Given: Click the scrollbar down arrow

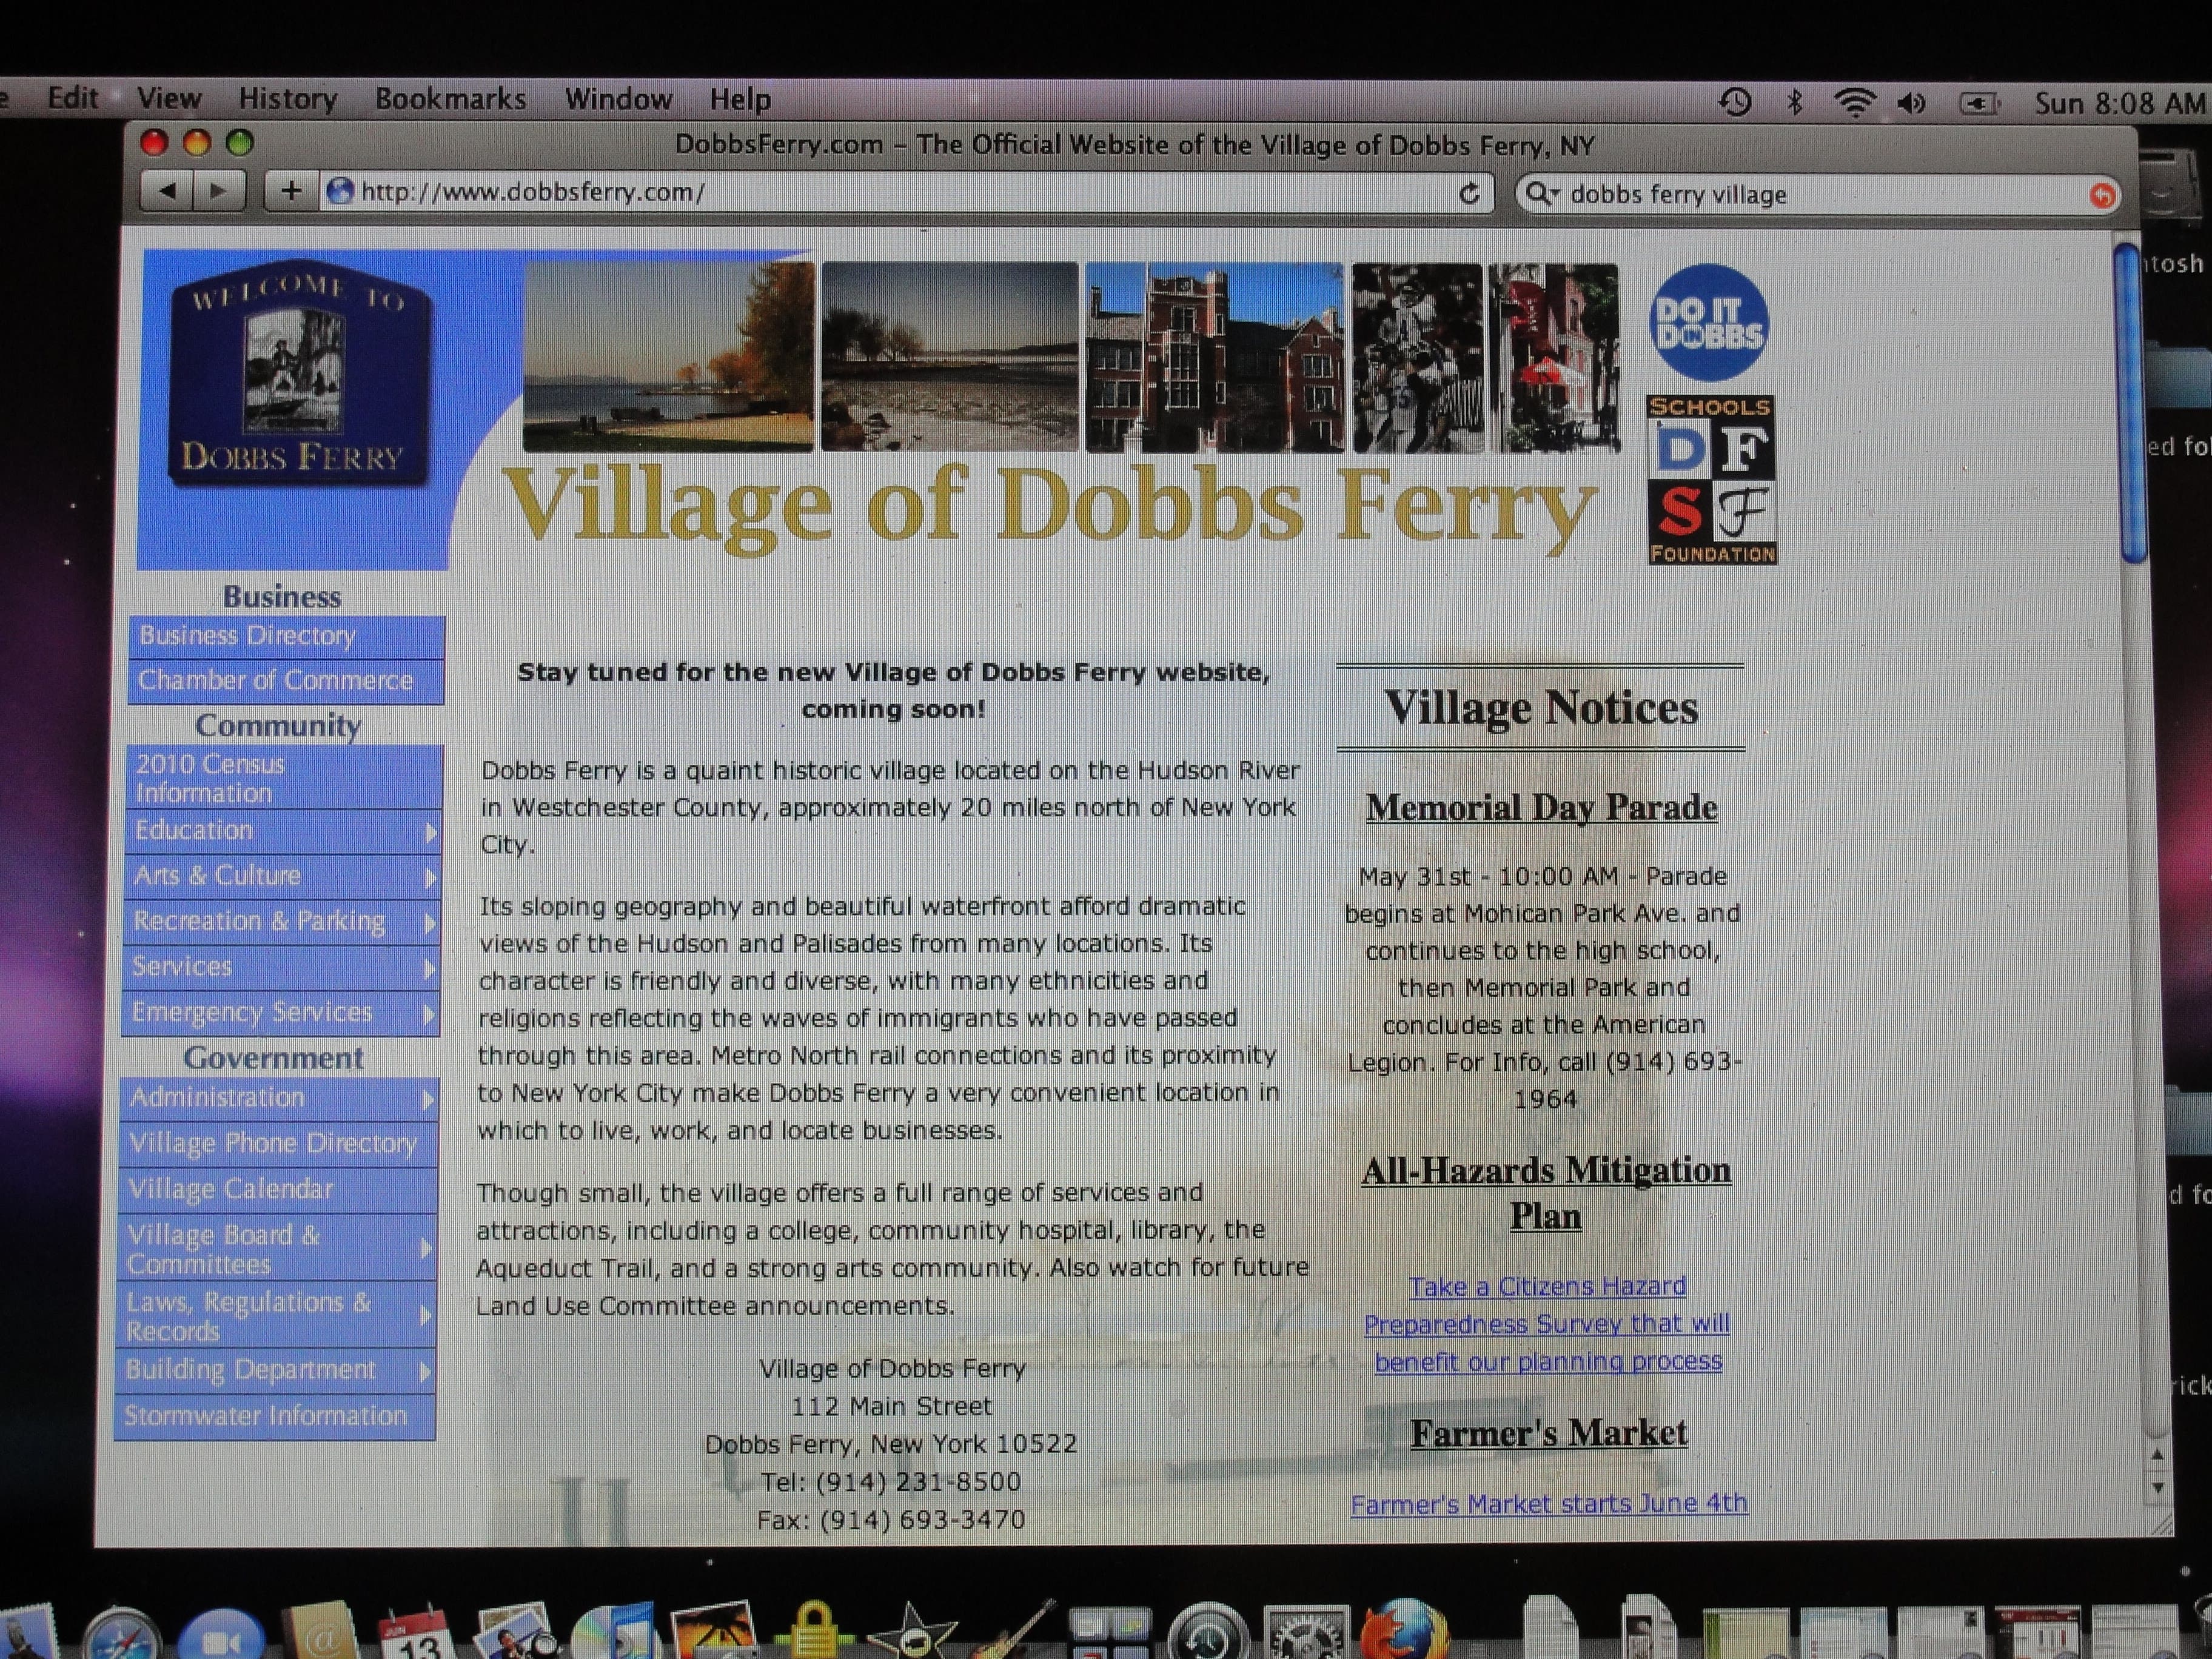Looking at the screenshot, I should (x=2157, y=1488).
